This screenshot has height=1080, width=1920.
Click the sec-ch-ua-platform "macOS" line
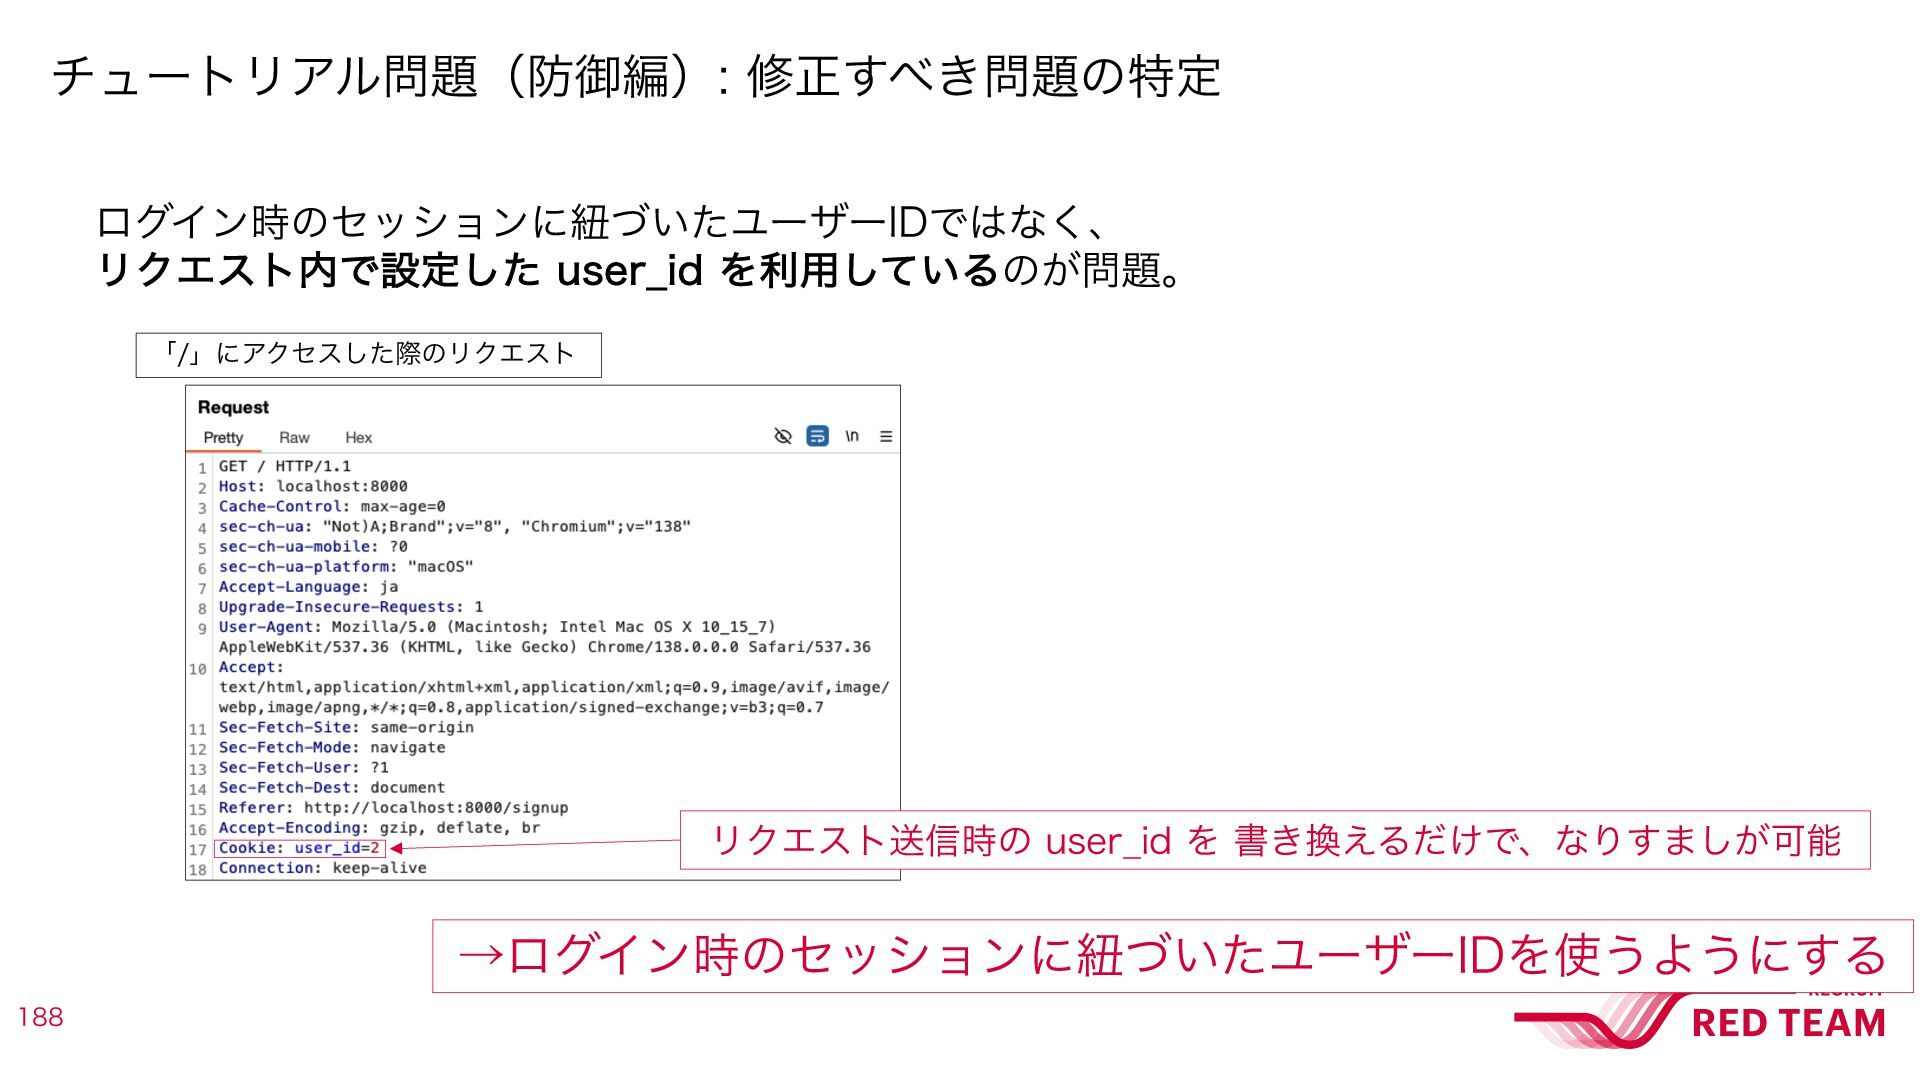click(x=346, y=566)
